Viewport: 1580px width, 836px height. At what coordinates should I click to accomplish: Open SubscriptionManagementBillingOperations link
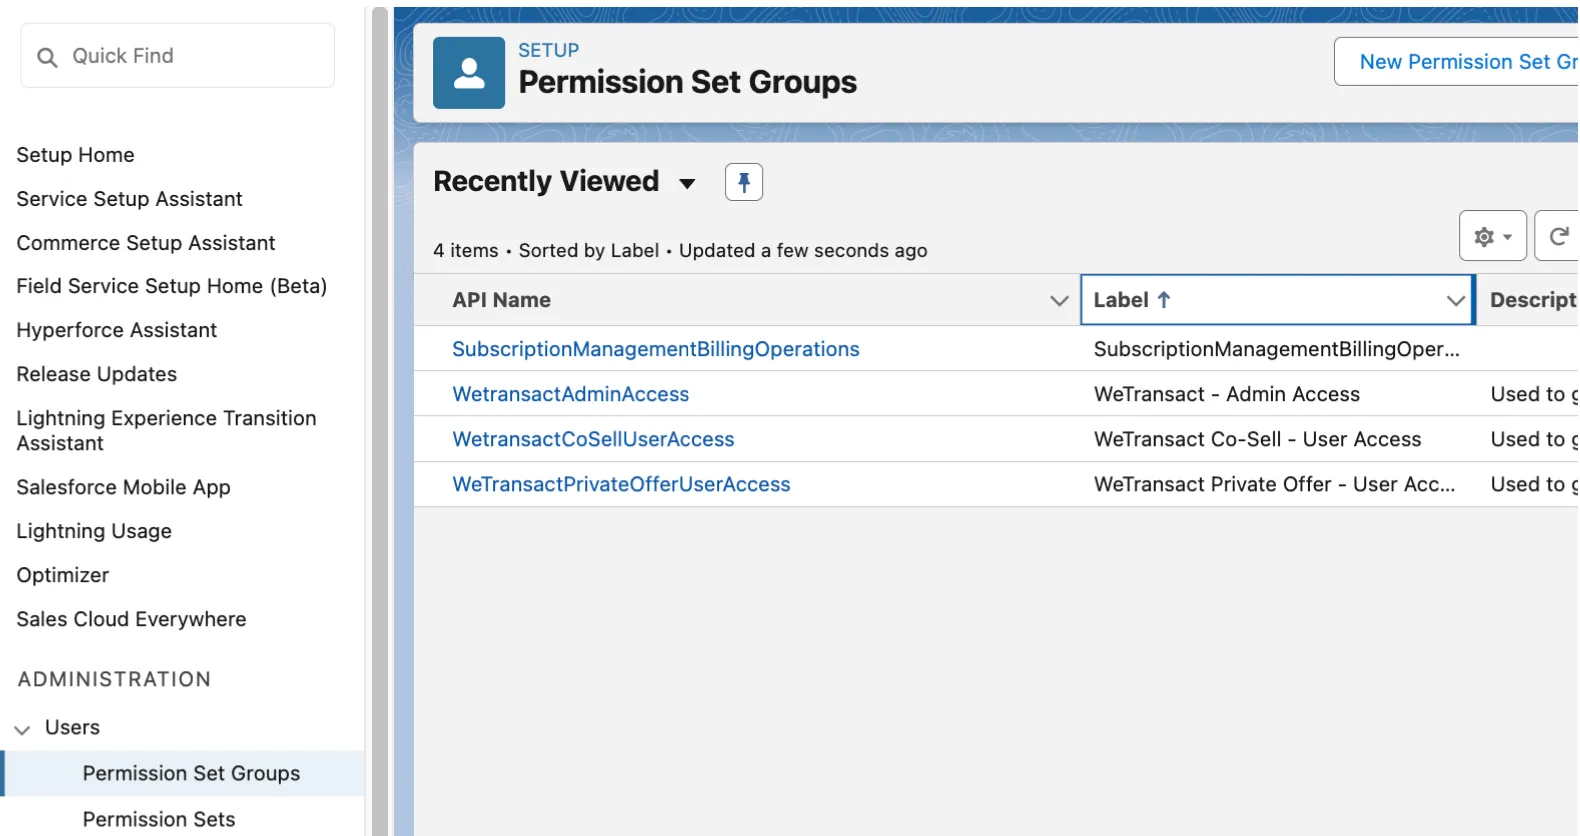pos(655,349)
